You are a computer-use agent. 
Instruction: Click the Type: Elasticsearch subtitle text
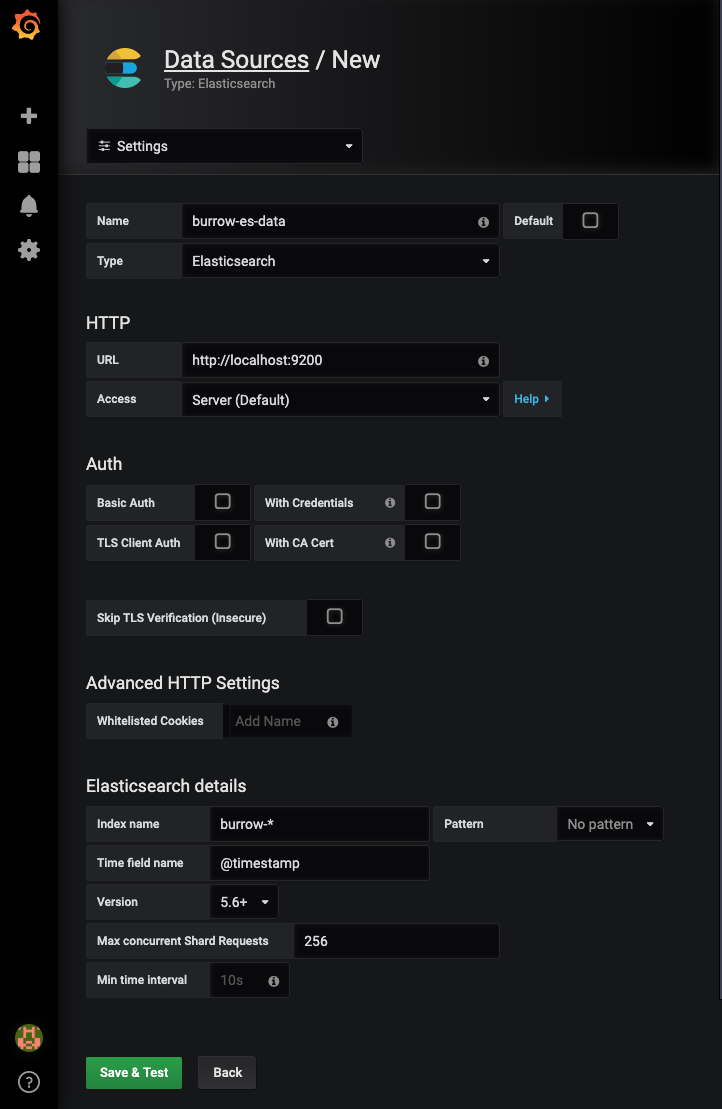click(x=219, y=83)
